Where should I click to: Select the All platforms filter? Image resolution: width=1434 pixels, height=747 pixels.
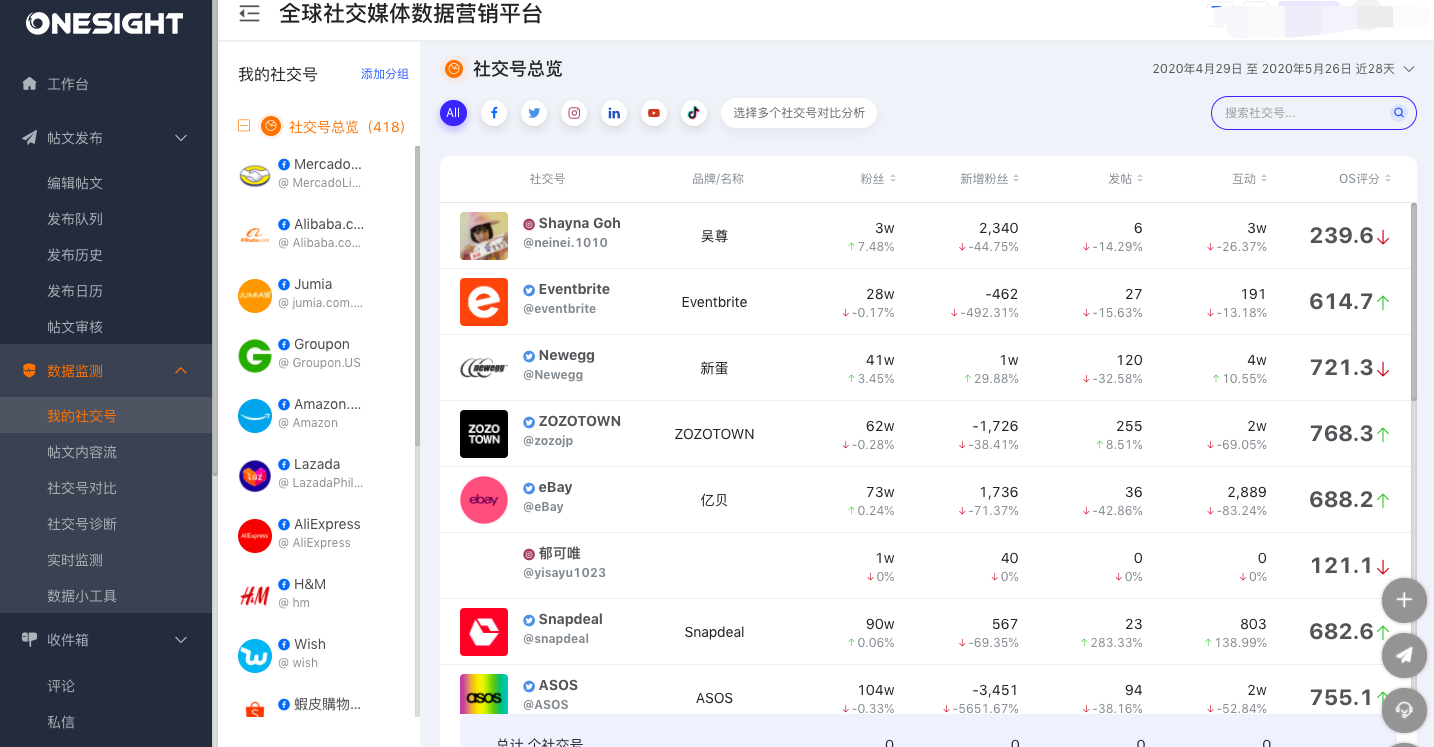(x=453, y=113)
